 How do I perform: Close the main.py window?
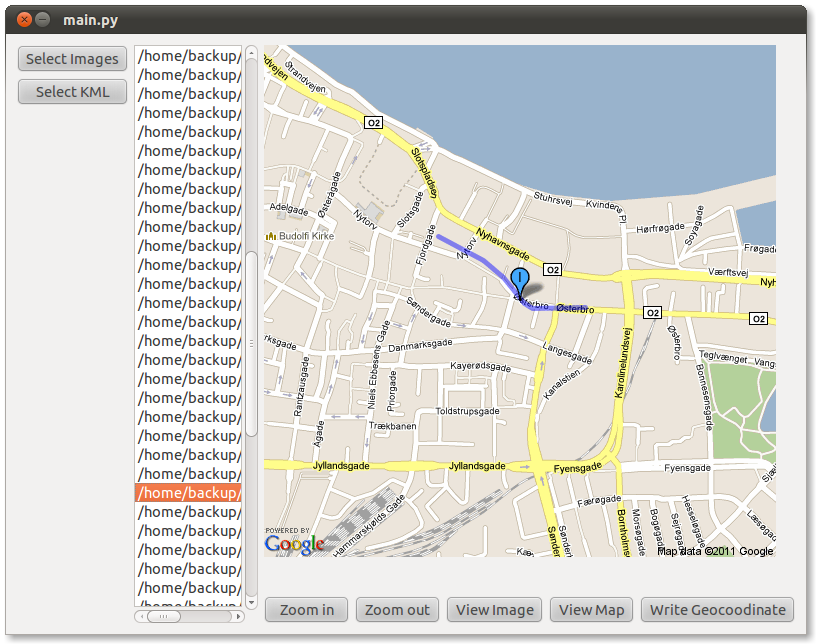pos(24,19)
